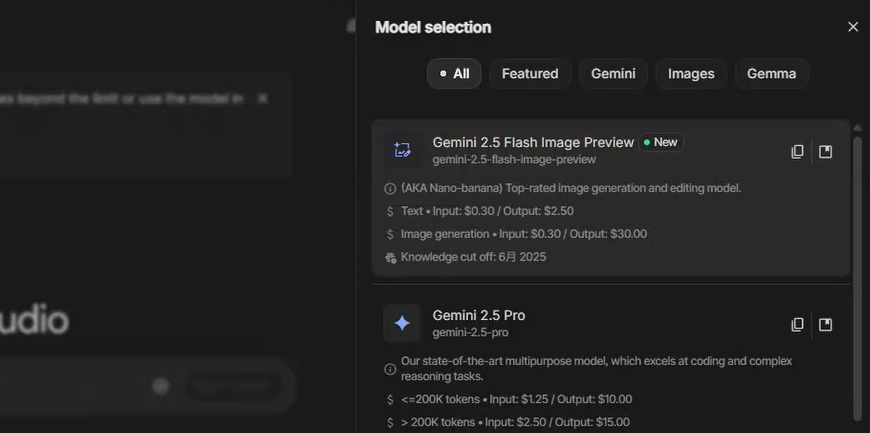The image size is (870, 433).
Task: Click the gemini-2.5-flash-image-preview model ID text
Action: pos(514,160)
